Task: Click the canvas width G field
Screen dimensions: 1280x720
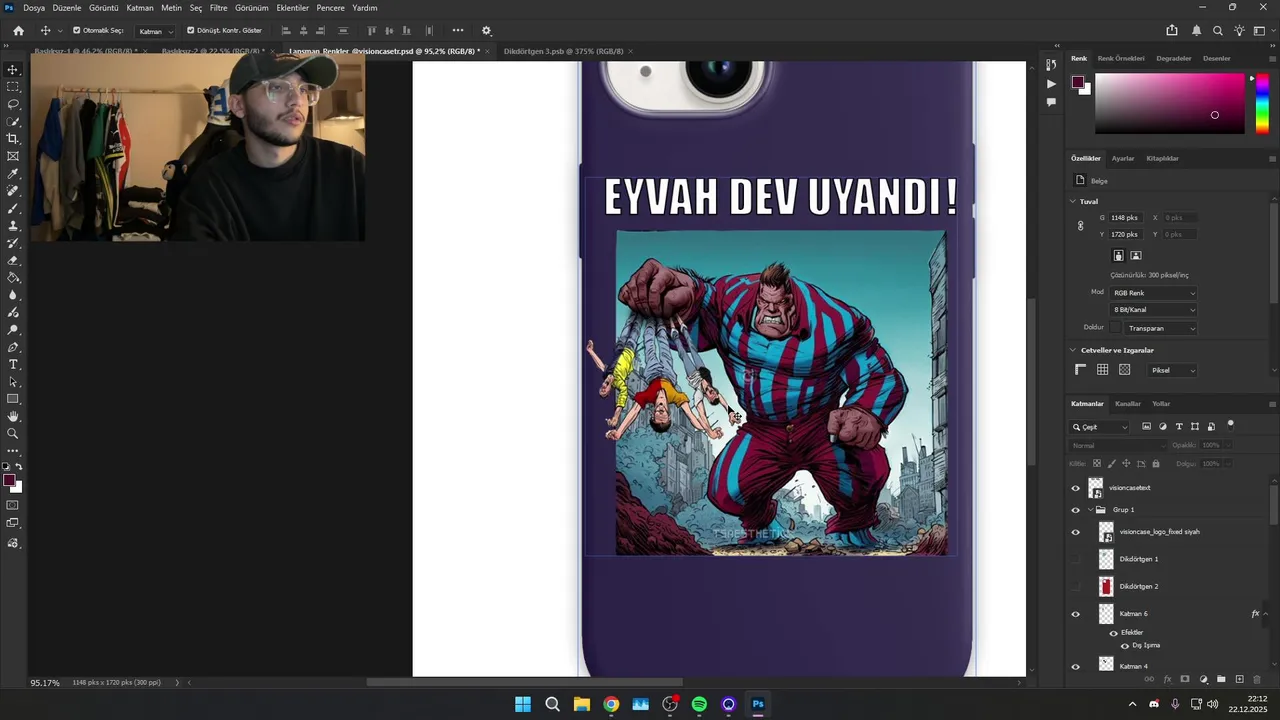Action: coord(1126,217)
